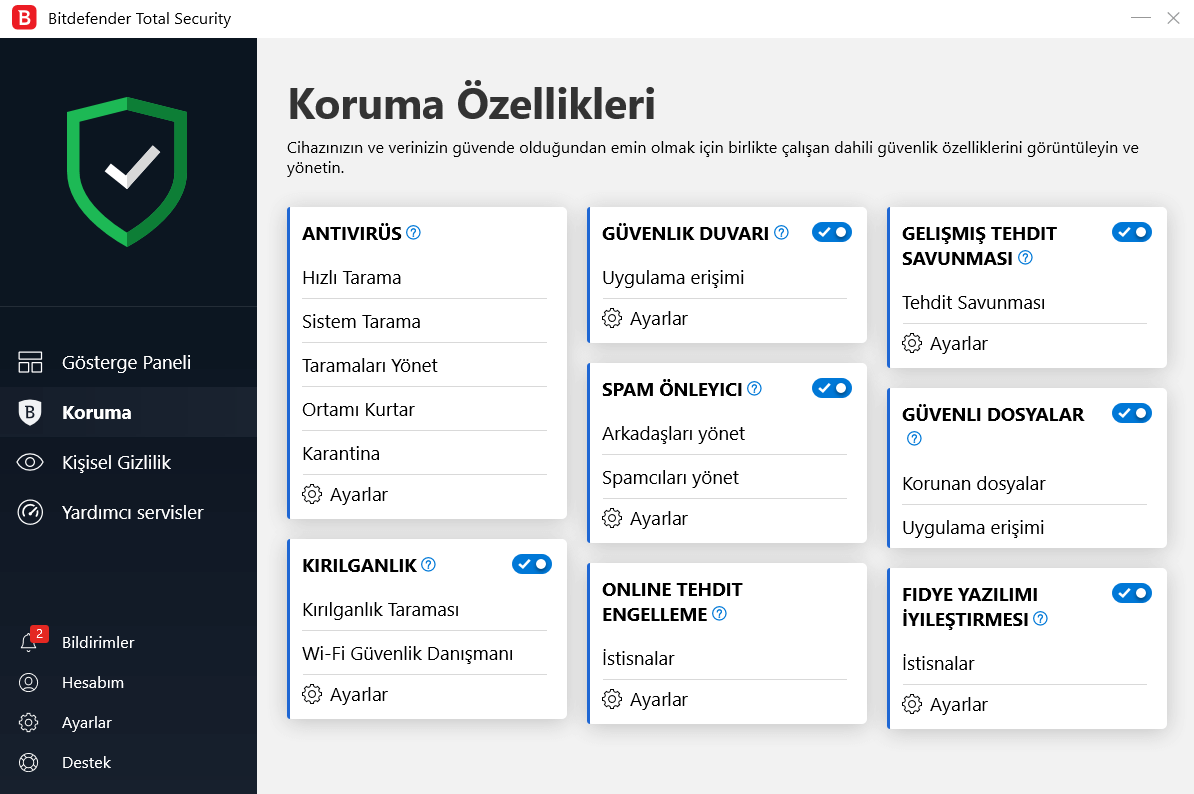The height and width of the screenshot is (794, 1194).
Task: Switch to Kişisel Gizlilik section
Action: tap(116, 462)
